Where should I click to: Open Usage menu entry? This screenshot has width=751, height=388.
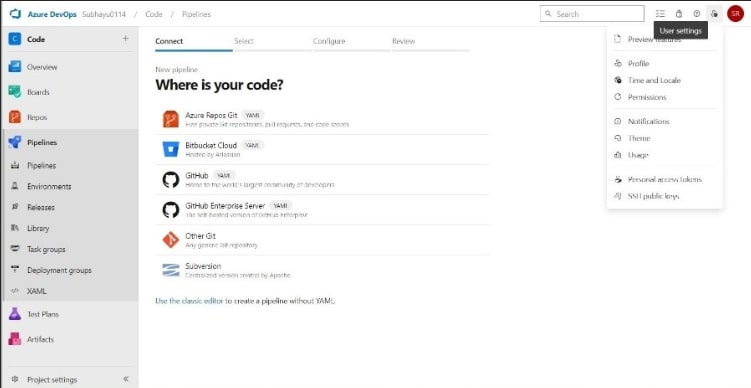(664, 155)
